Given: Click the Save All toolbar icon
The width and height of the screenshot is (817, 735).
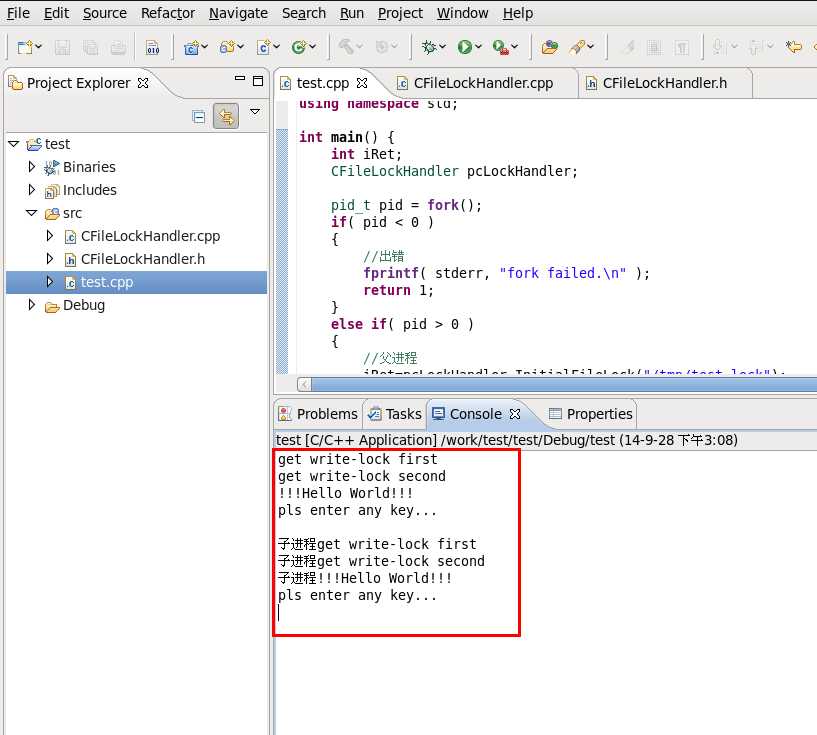Looking at the screenshot, I should (91, 48).
